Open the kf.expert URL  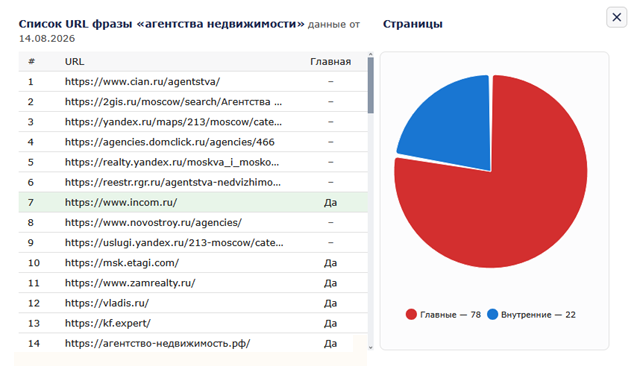(108, 324)
